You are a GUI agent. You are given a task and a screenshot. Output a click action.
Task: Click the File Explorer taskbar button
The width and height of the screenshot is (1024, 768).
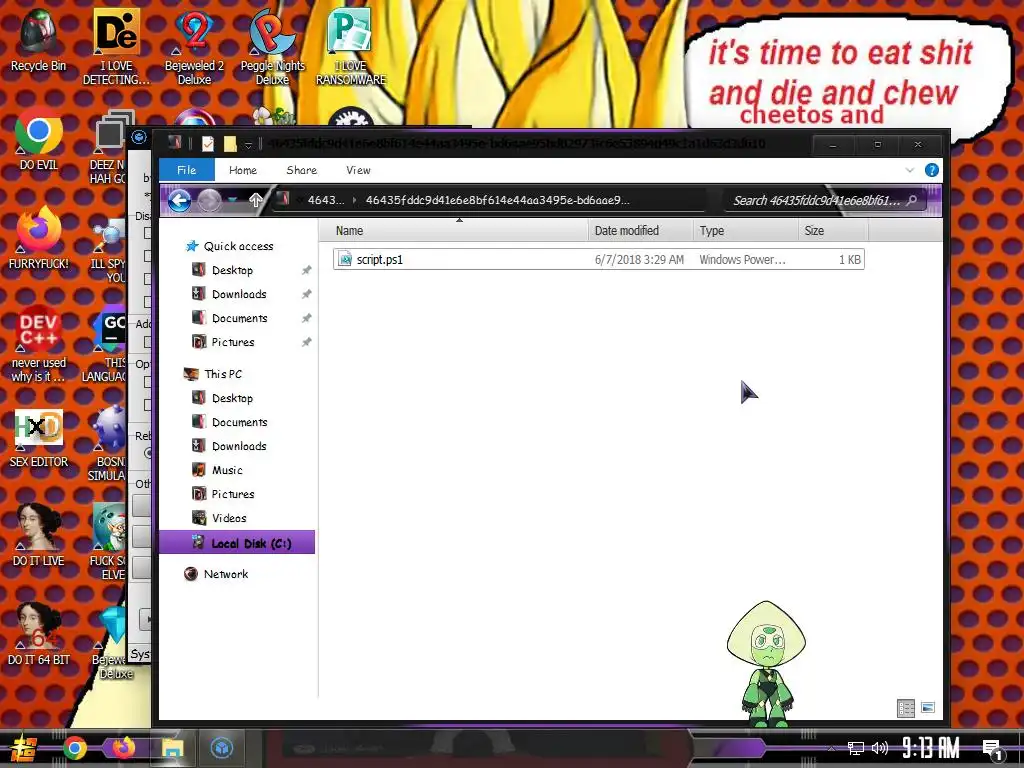tap(173, 747)
